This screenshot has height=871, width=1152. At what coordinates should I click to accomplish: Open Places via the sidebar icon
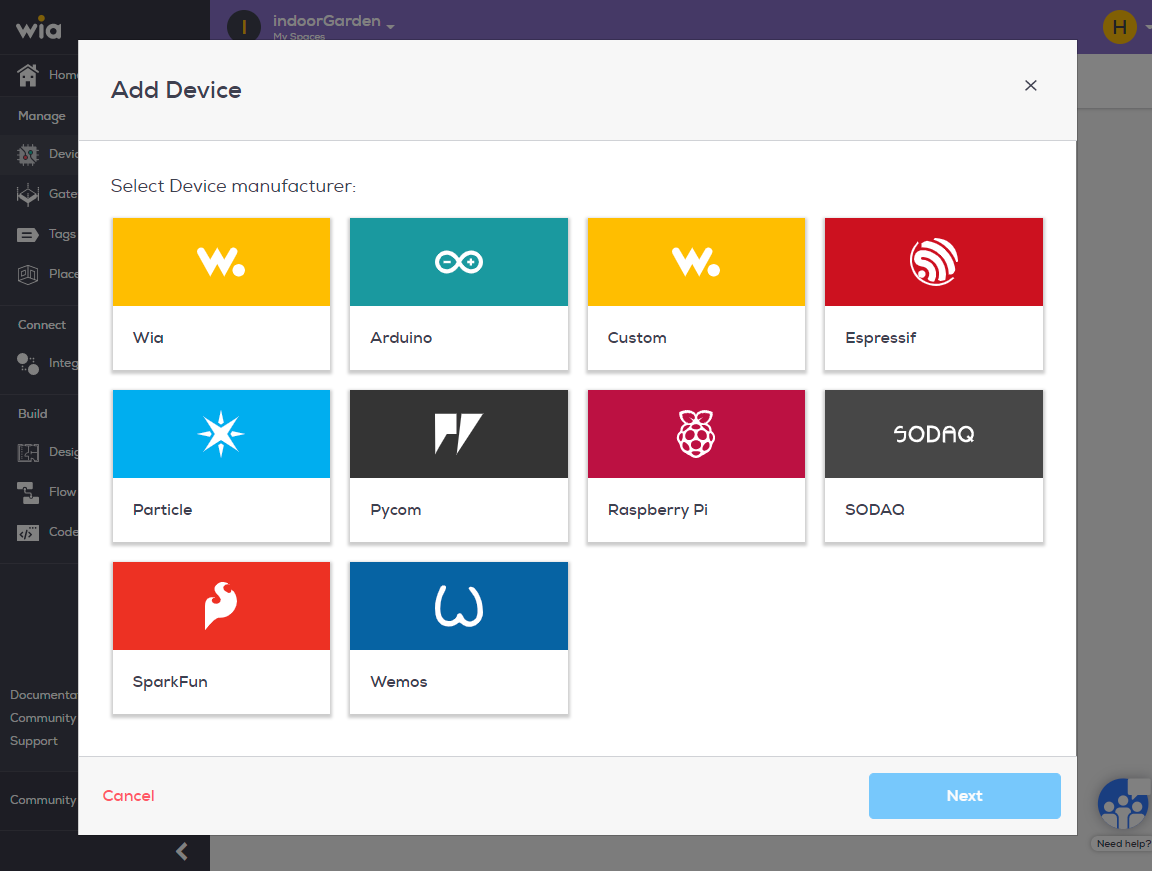coord(28,274)
